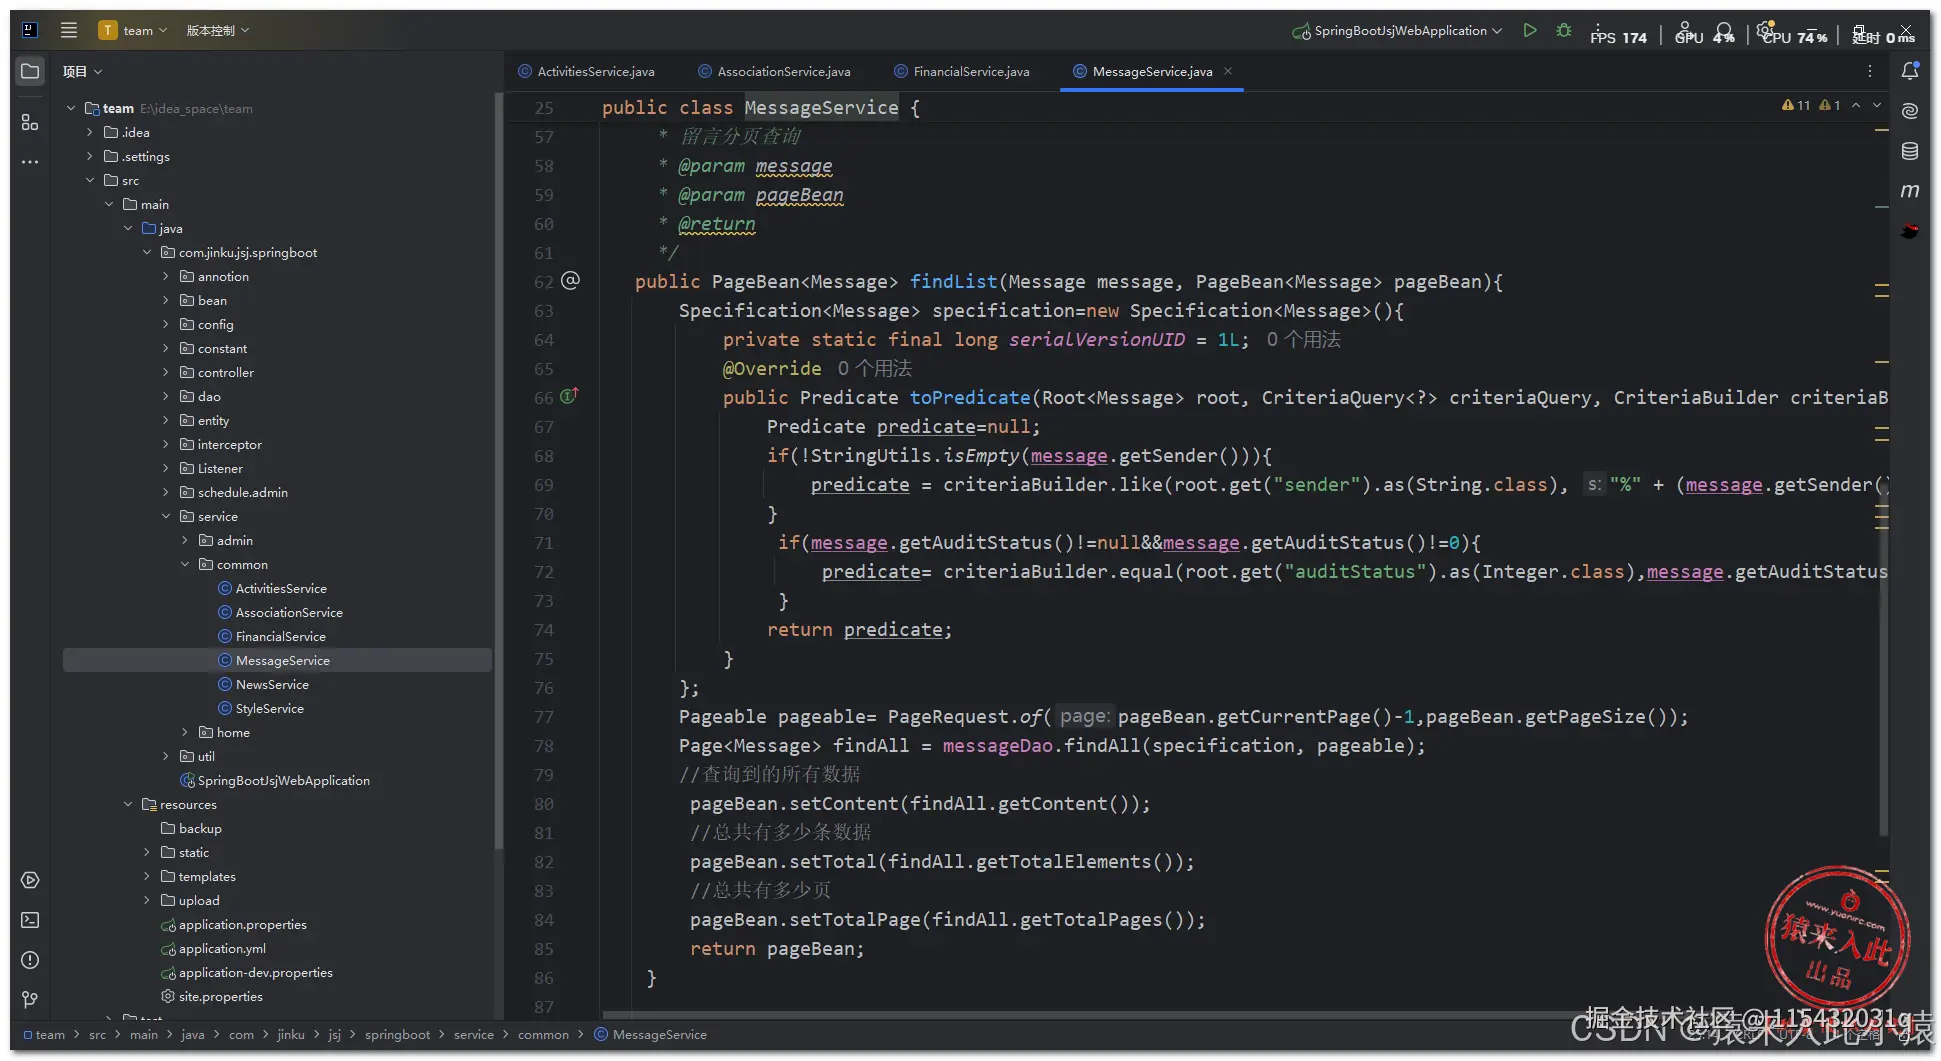The image size is (1941, 1061).
Task: Open the Services tool window icon
Action: 30,880
